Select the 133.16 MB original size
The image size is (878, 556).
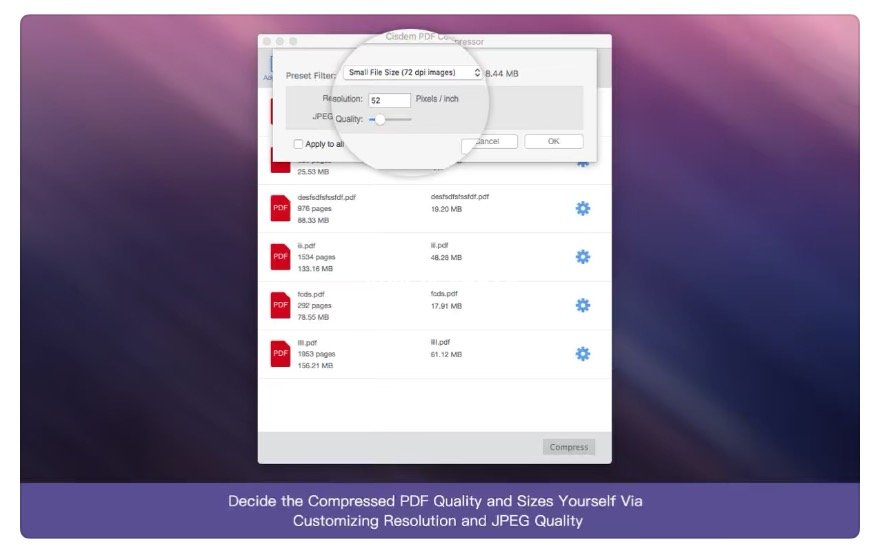click(315, 269)
